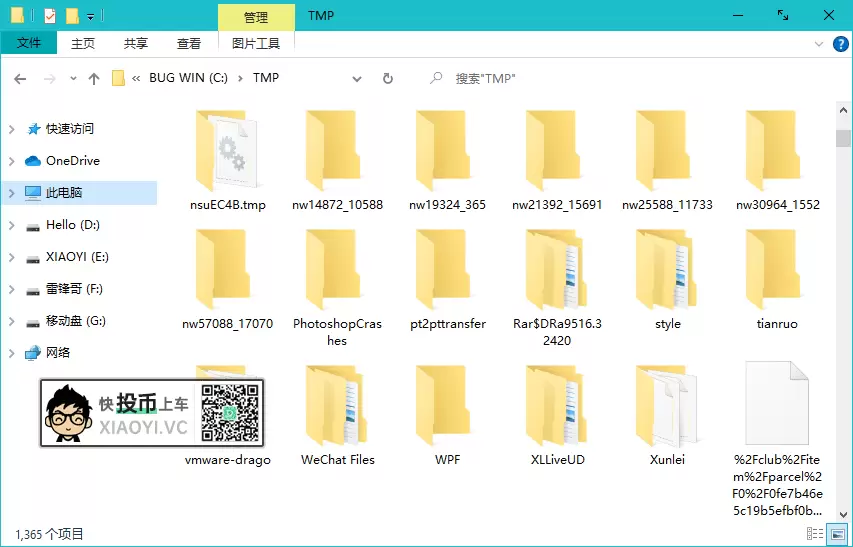The image size is (853, 547).
Task: Click scrollbar down arrow
Action: click(x=843, y=514)
